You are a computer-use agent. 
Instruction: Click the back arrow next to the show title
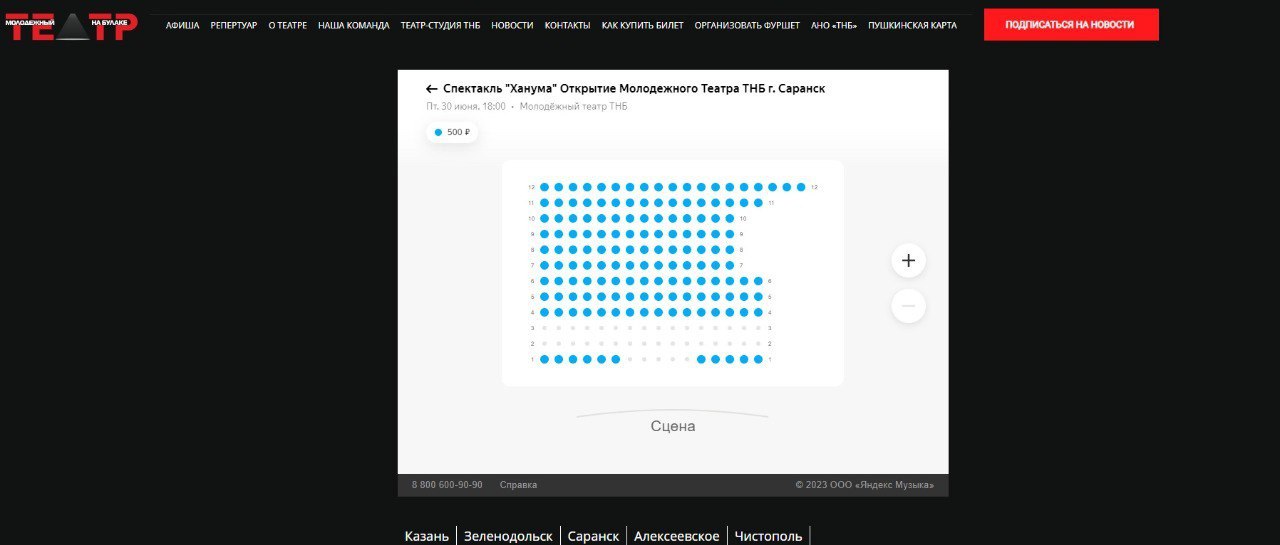pos(432,89)
